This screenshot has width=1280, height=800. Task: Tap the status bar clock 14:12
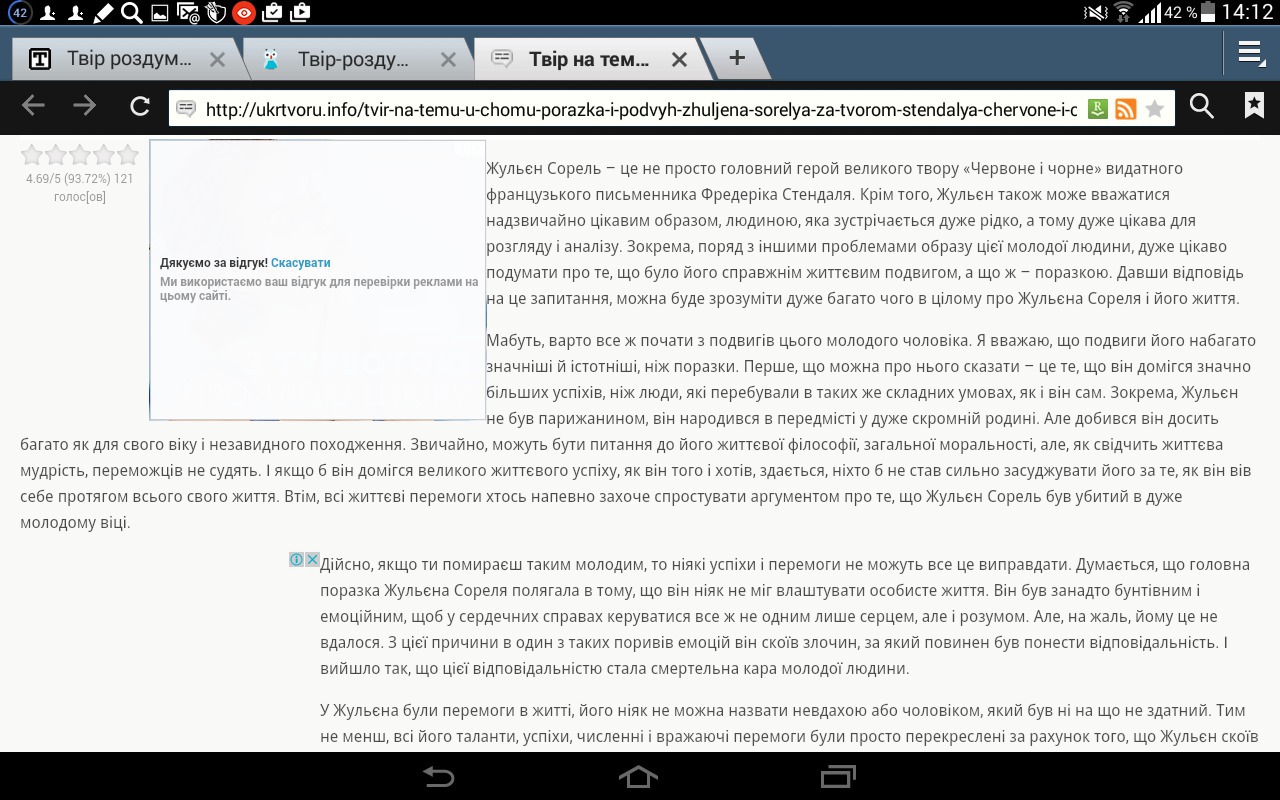click(1246, 13)
